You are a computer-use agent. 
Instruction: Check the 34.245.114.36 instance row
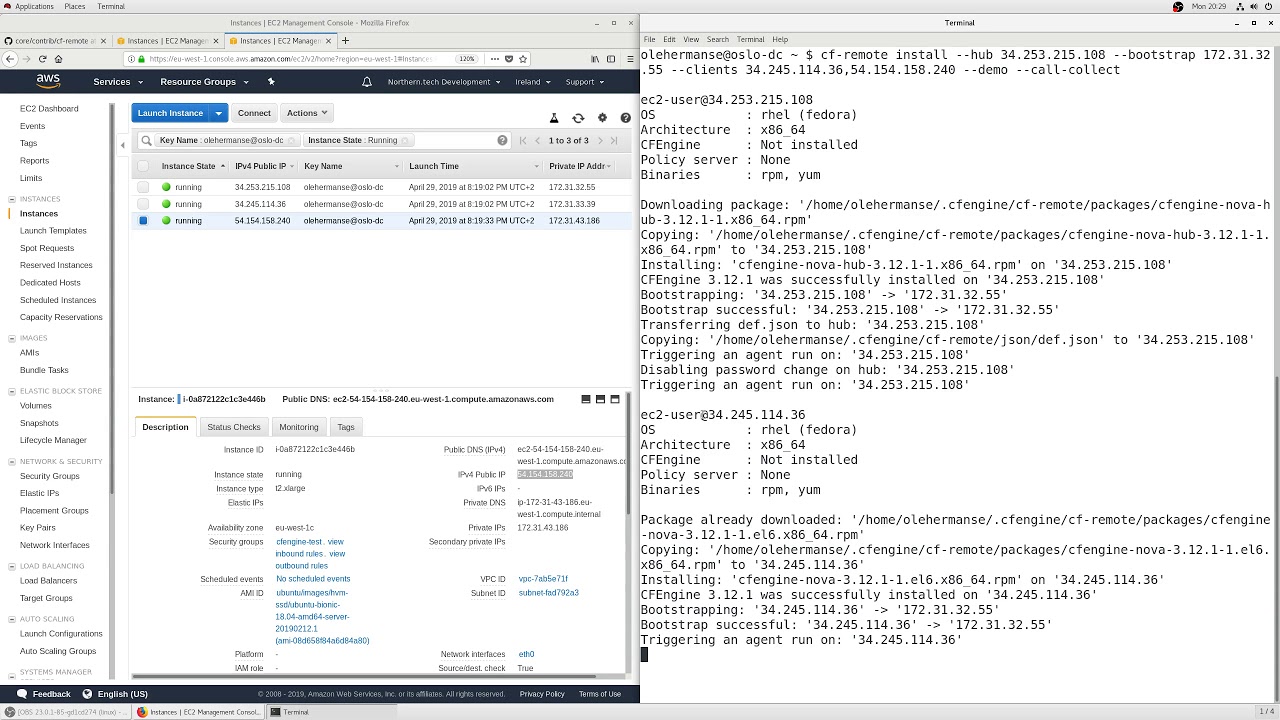[x=143, y=204]
